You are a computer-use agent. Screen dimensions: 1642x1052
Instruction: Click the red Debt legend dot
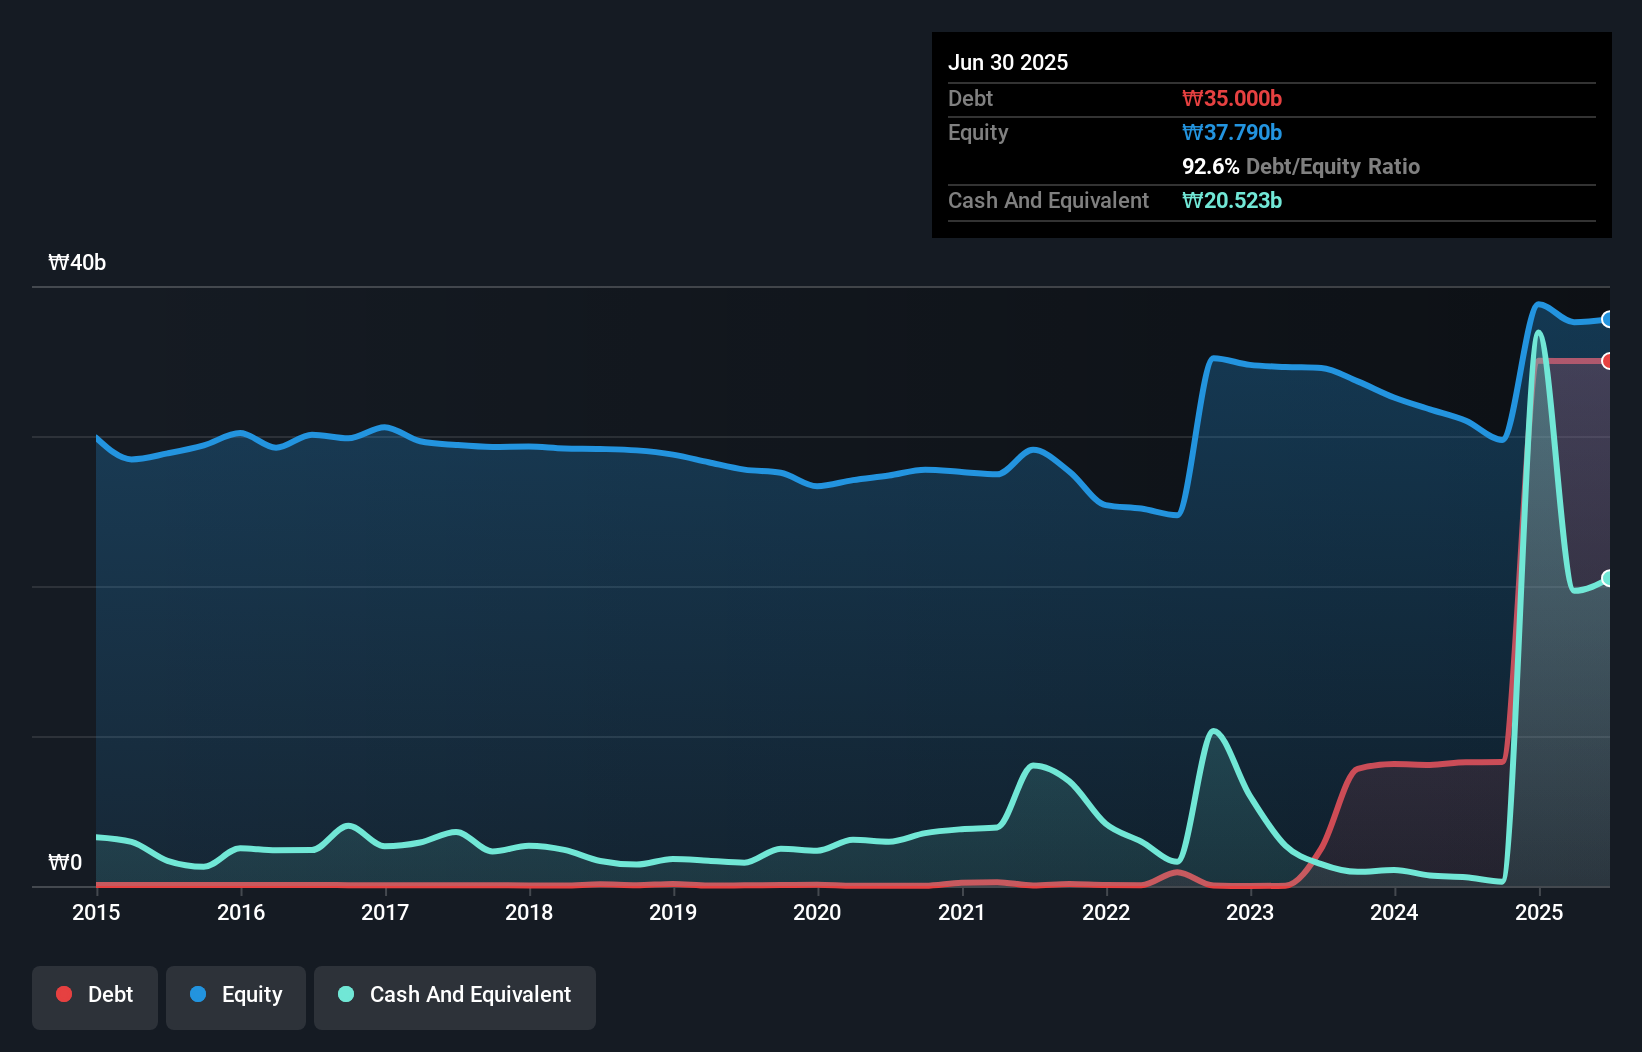tap(64, 994)
